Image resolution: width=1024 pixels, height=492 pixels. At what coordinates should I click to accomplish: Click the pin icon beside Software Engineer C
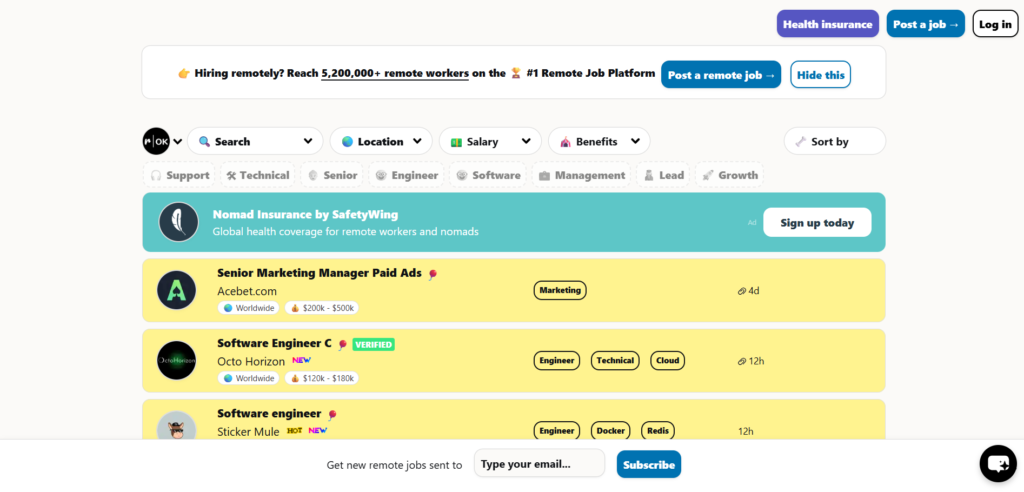coord(342,345)
